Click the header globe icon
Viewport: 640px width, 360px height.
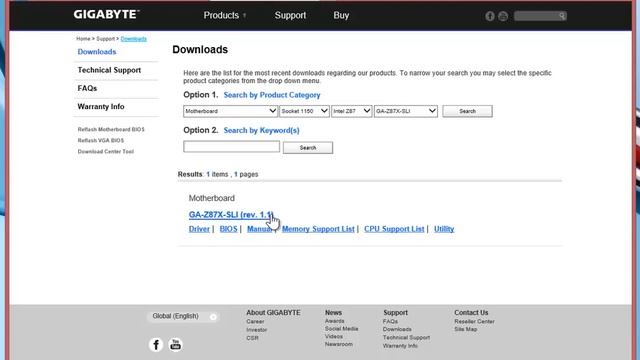click(x=503, y=16)
